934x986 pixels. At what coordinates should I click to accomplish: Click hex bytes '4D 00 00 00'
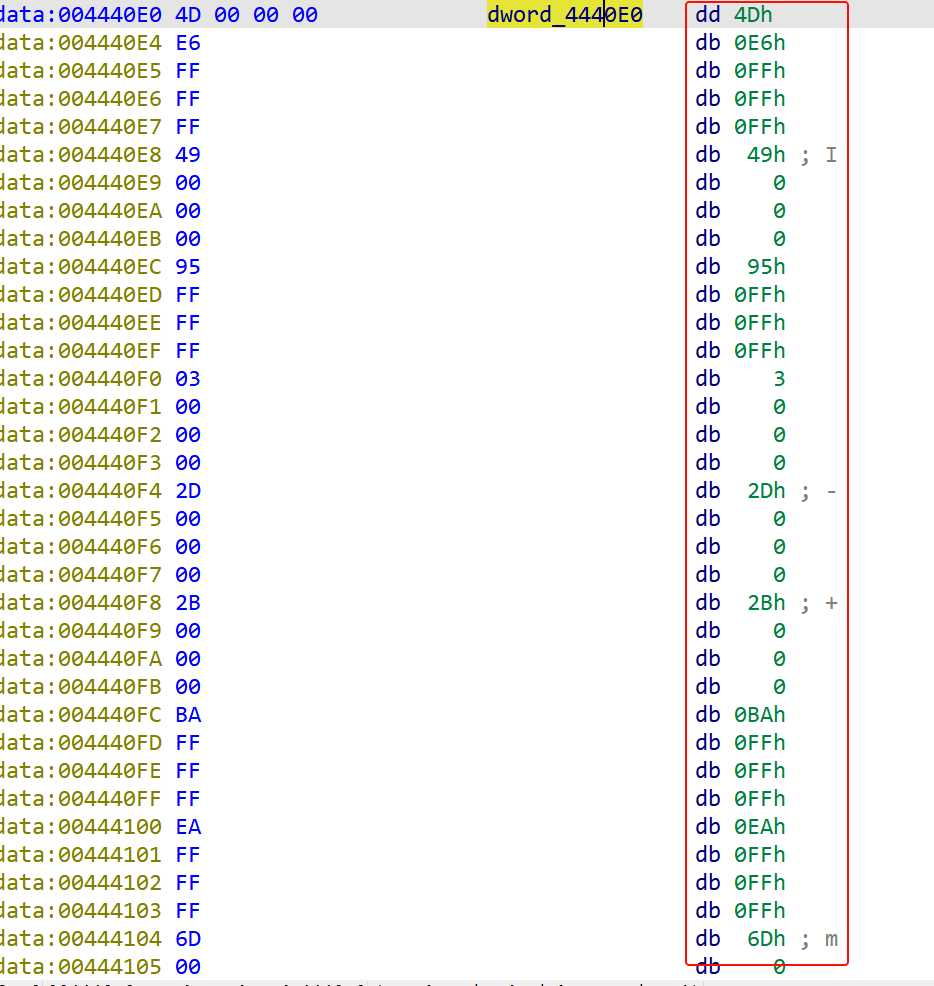coord(247,14)
